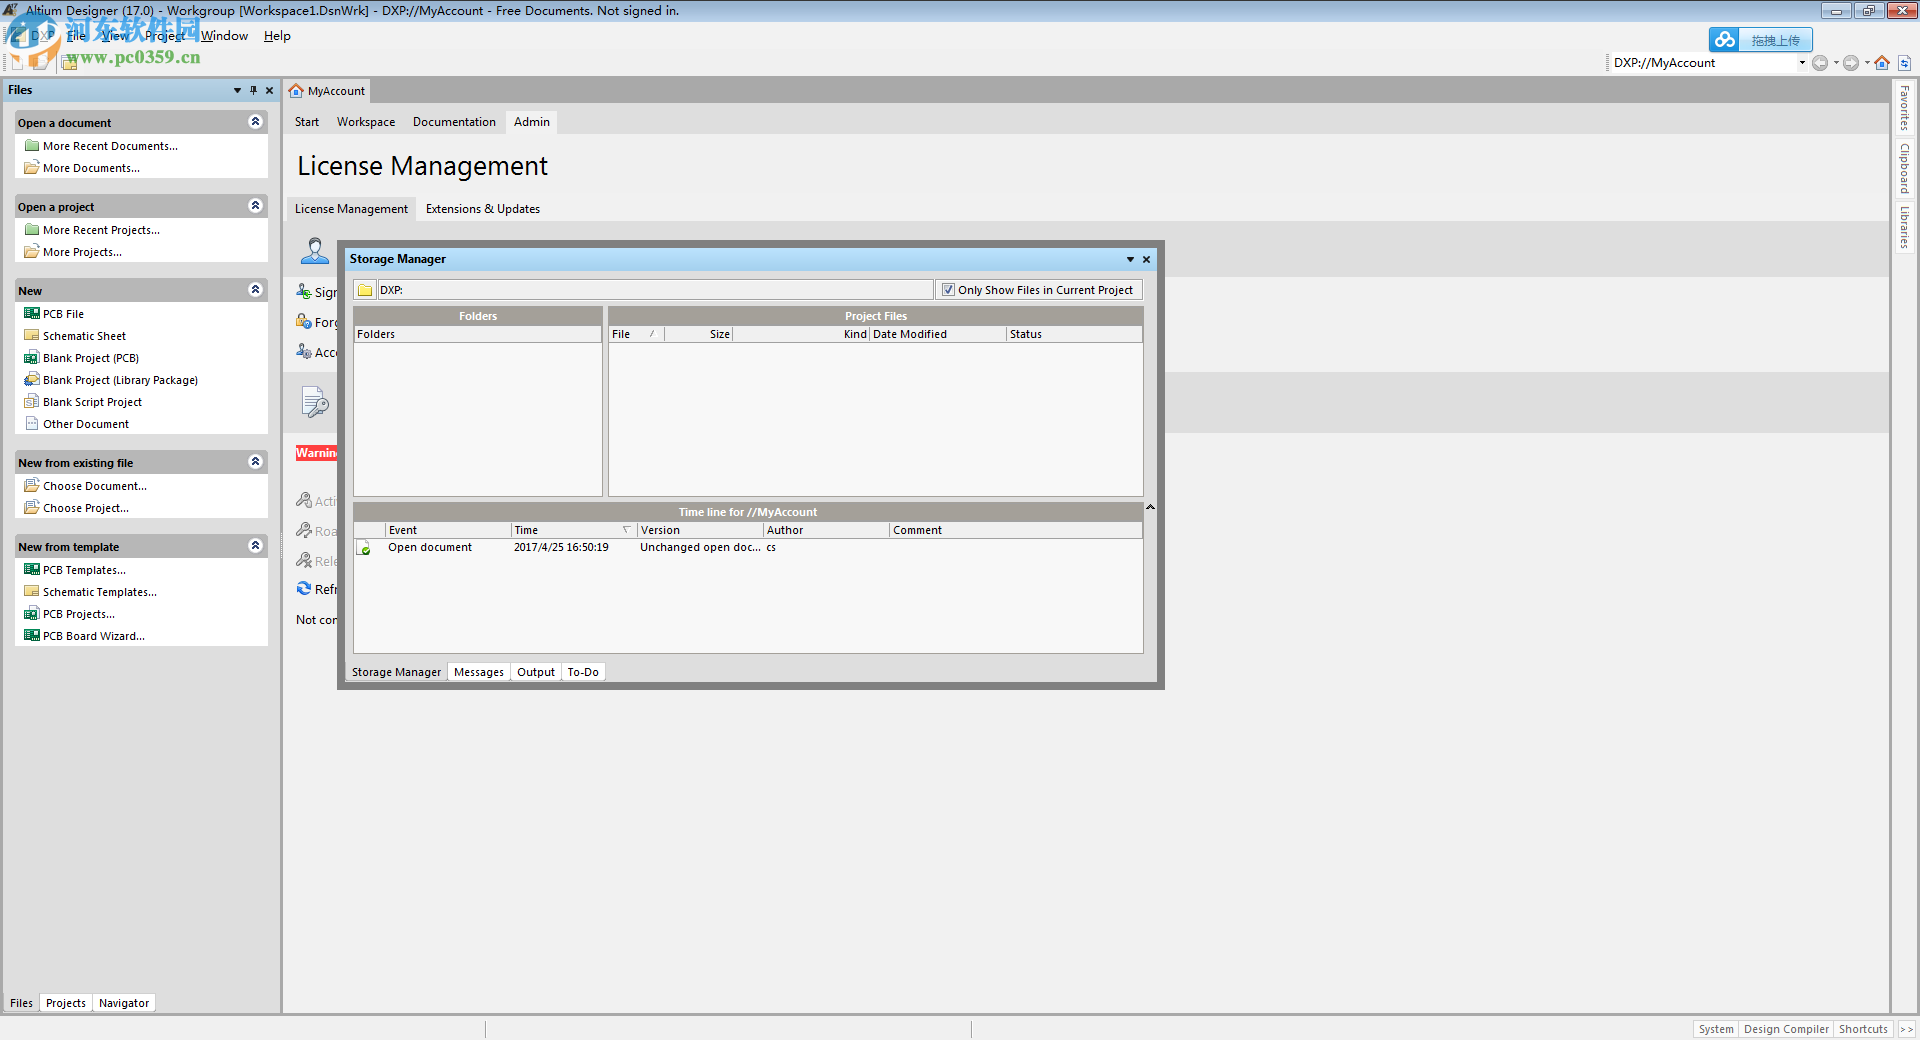Viewport: 1920px width, 1040px height.
Task: Switch to Navigator panel tab
Action: coord(124,1003)
